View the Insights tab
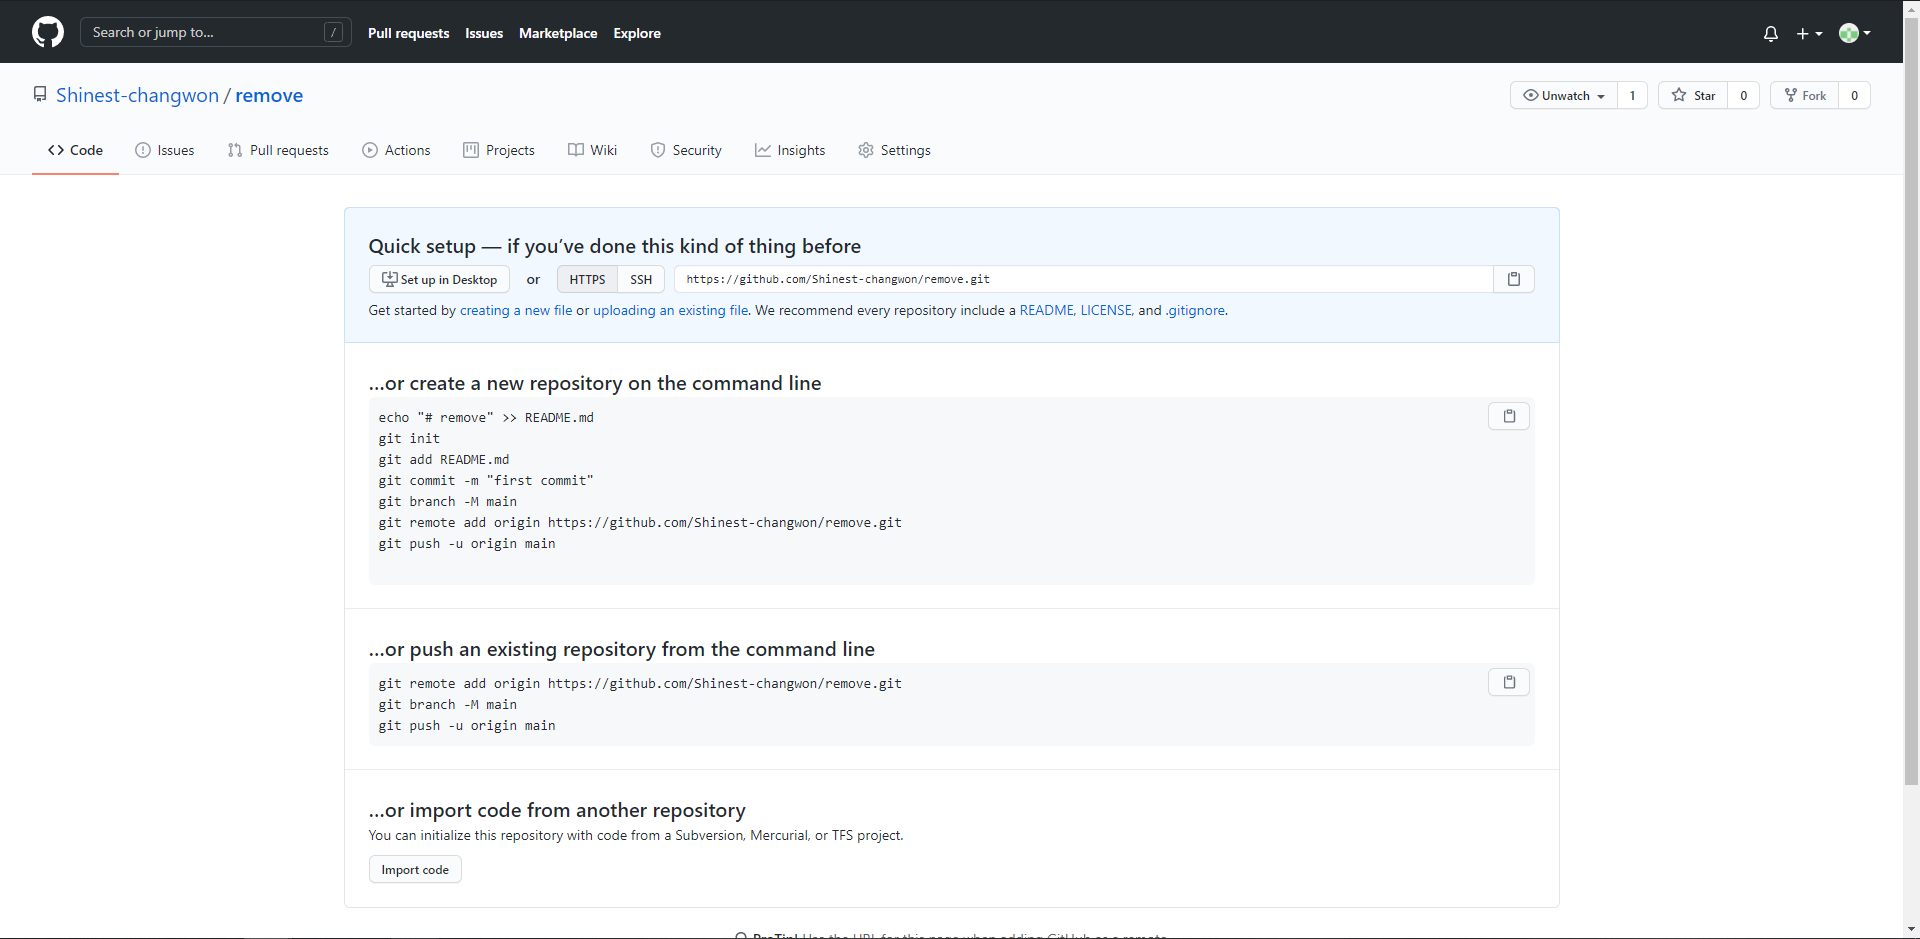The image size is (1920, 939). [790, 150]
